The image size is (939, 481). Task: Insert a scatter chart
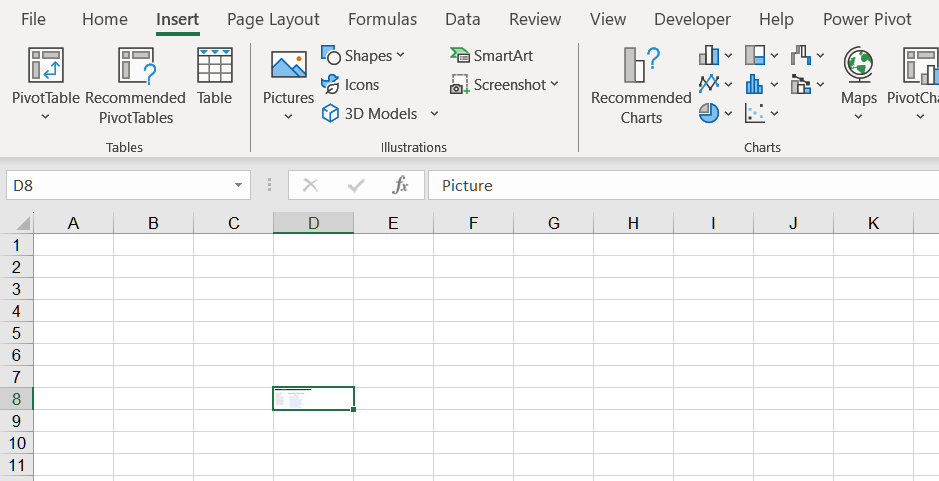point(756,113)
